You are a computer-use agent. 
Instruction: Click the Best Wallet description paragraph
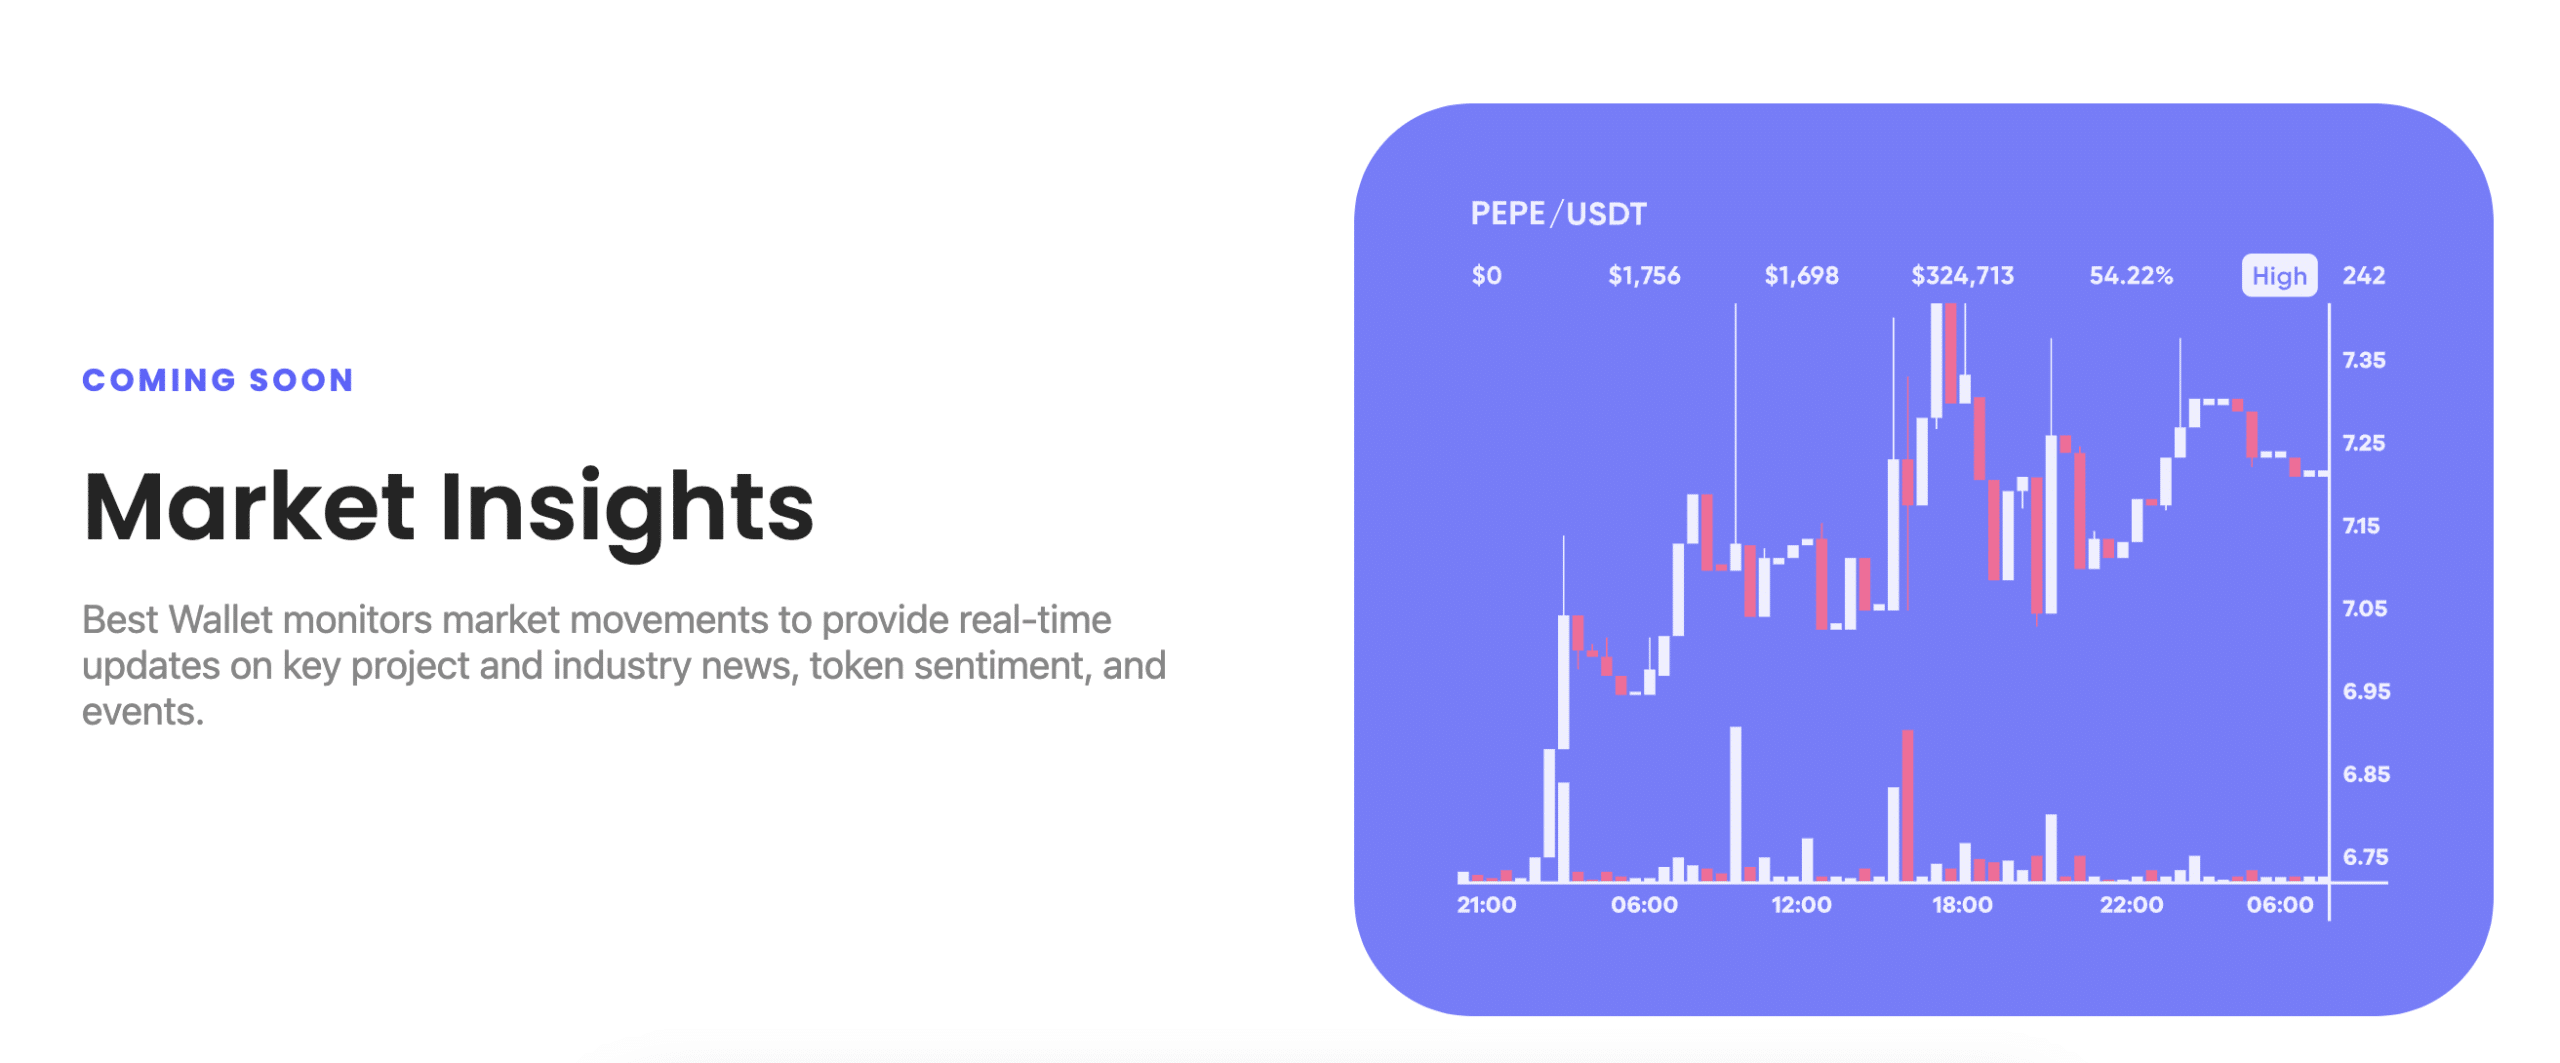pos(623,666)
